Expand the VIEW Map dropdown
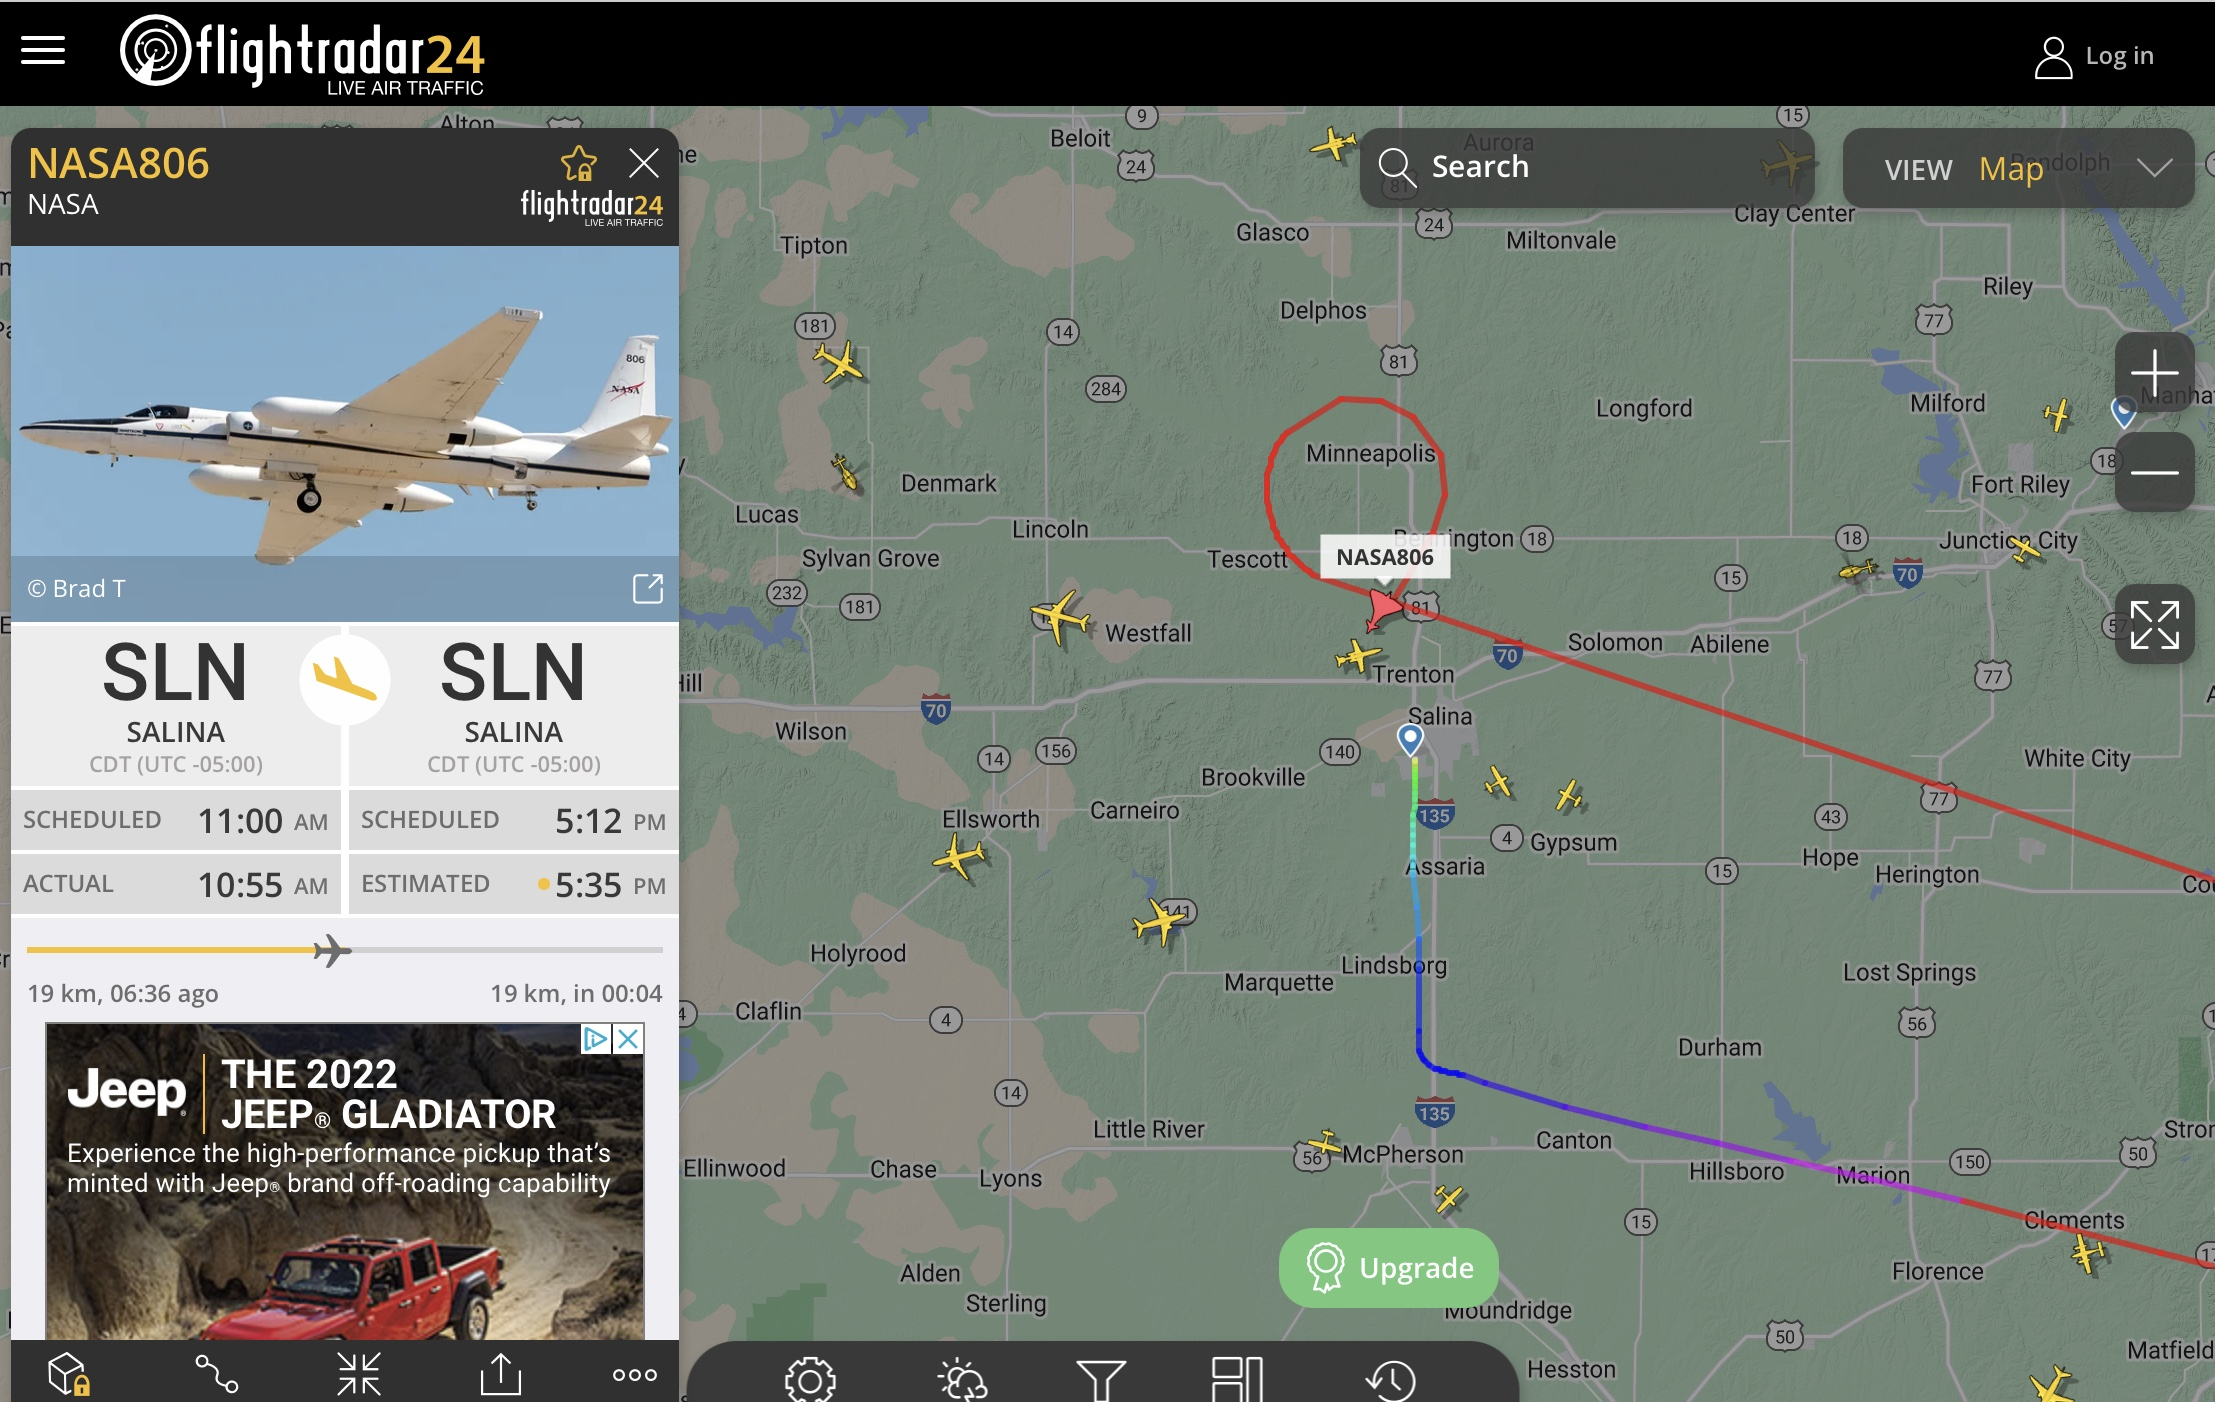The width and height of the screenshot is (2215, 1402). (x=2018, y=168)
